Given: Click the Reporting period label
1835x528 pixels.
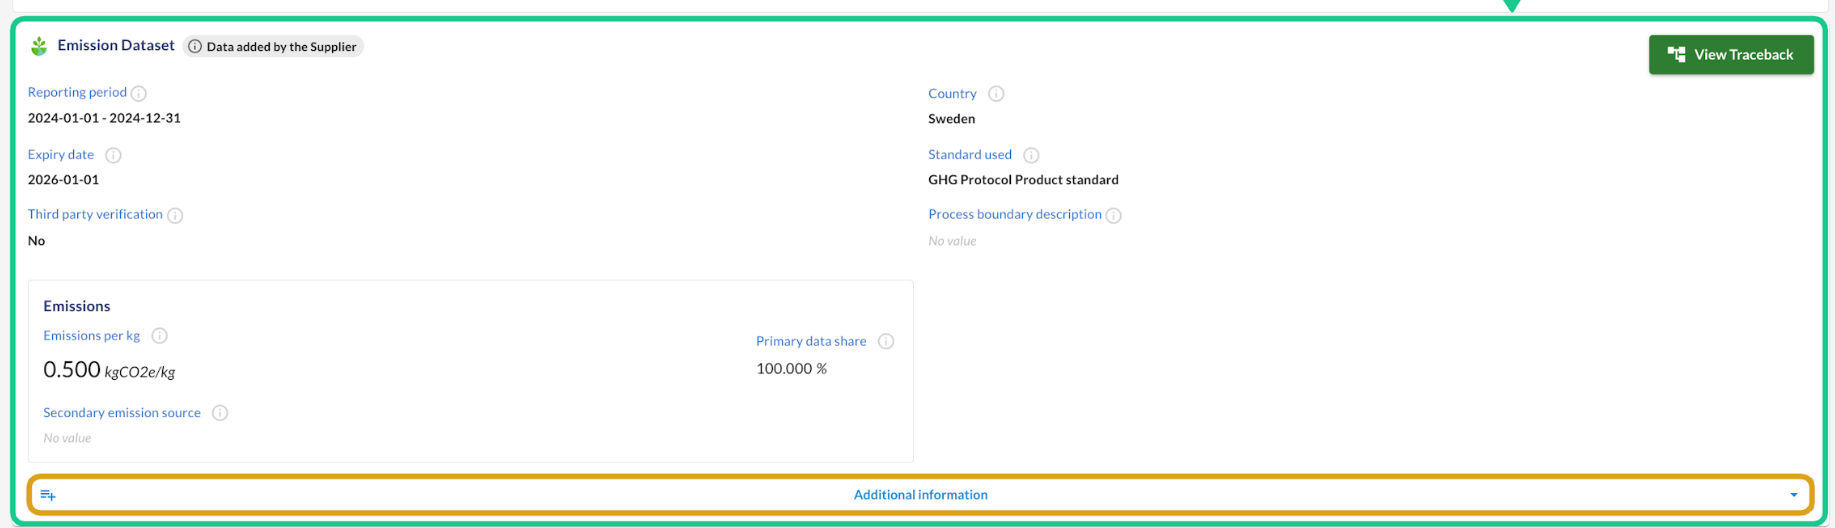Looking at the screenshot, I should (x=77, y=92).
